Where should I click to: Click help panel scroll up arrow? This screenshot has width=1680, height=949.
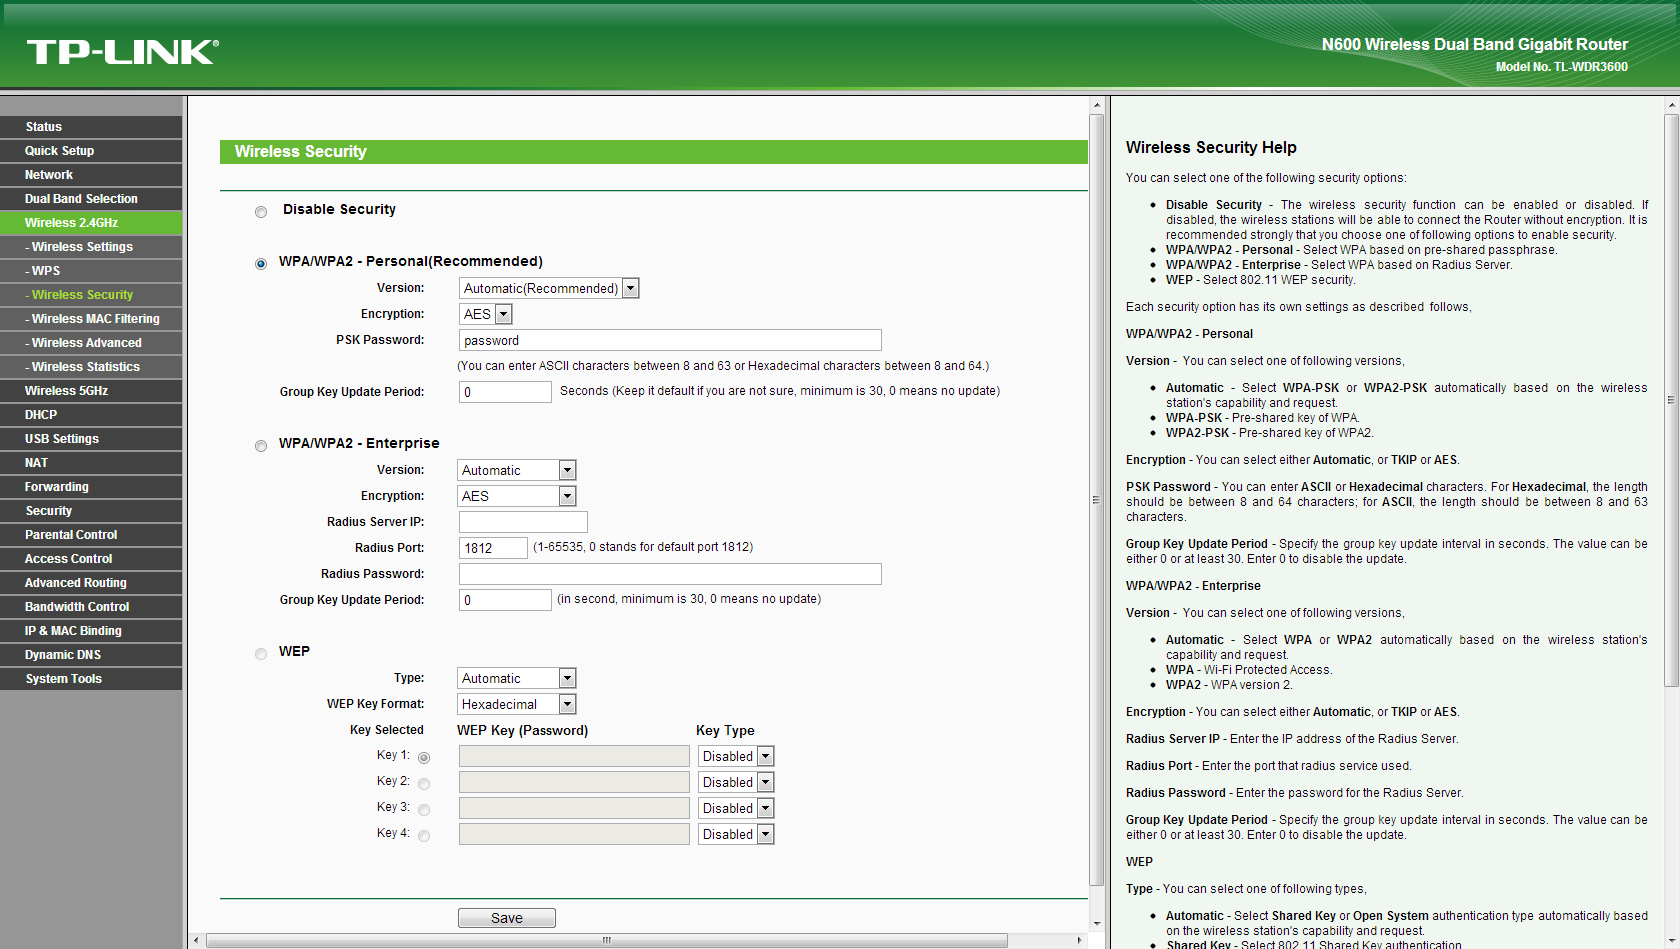[1671, 104]
